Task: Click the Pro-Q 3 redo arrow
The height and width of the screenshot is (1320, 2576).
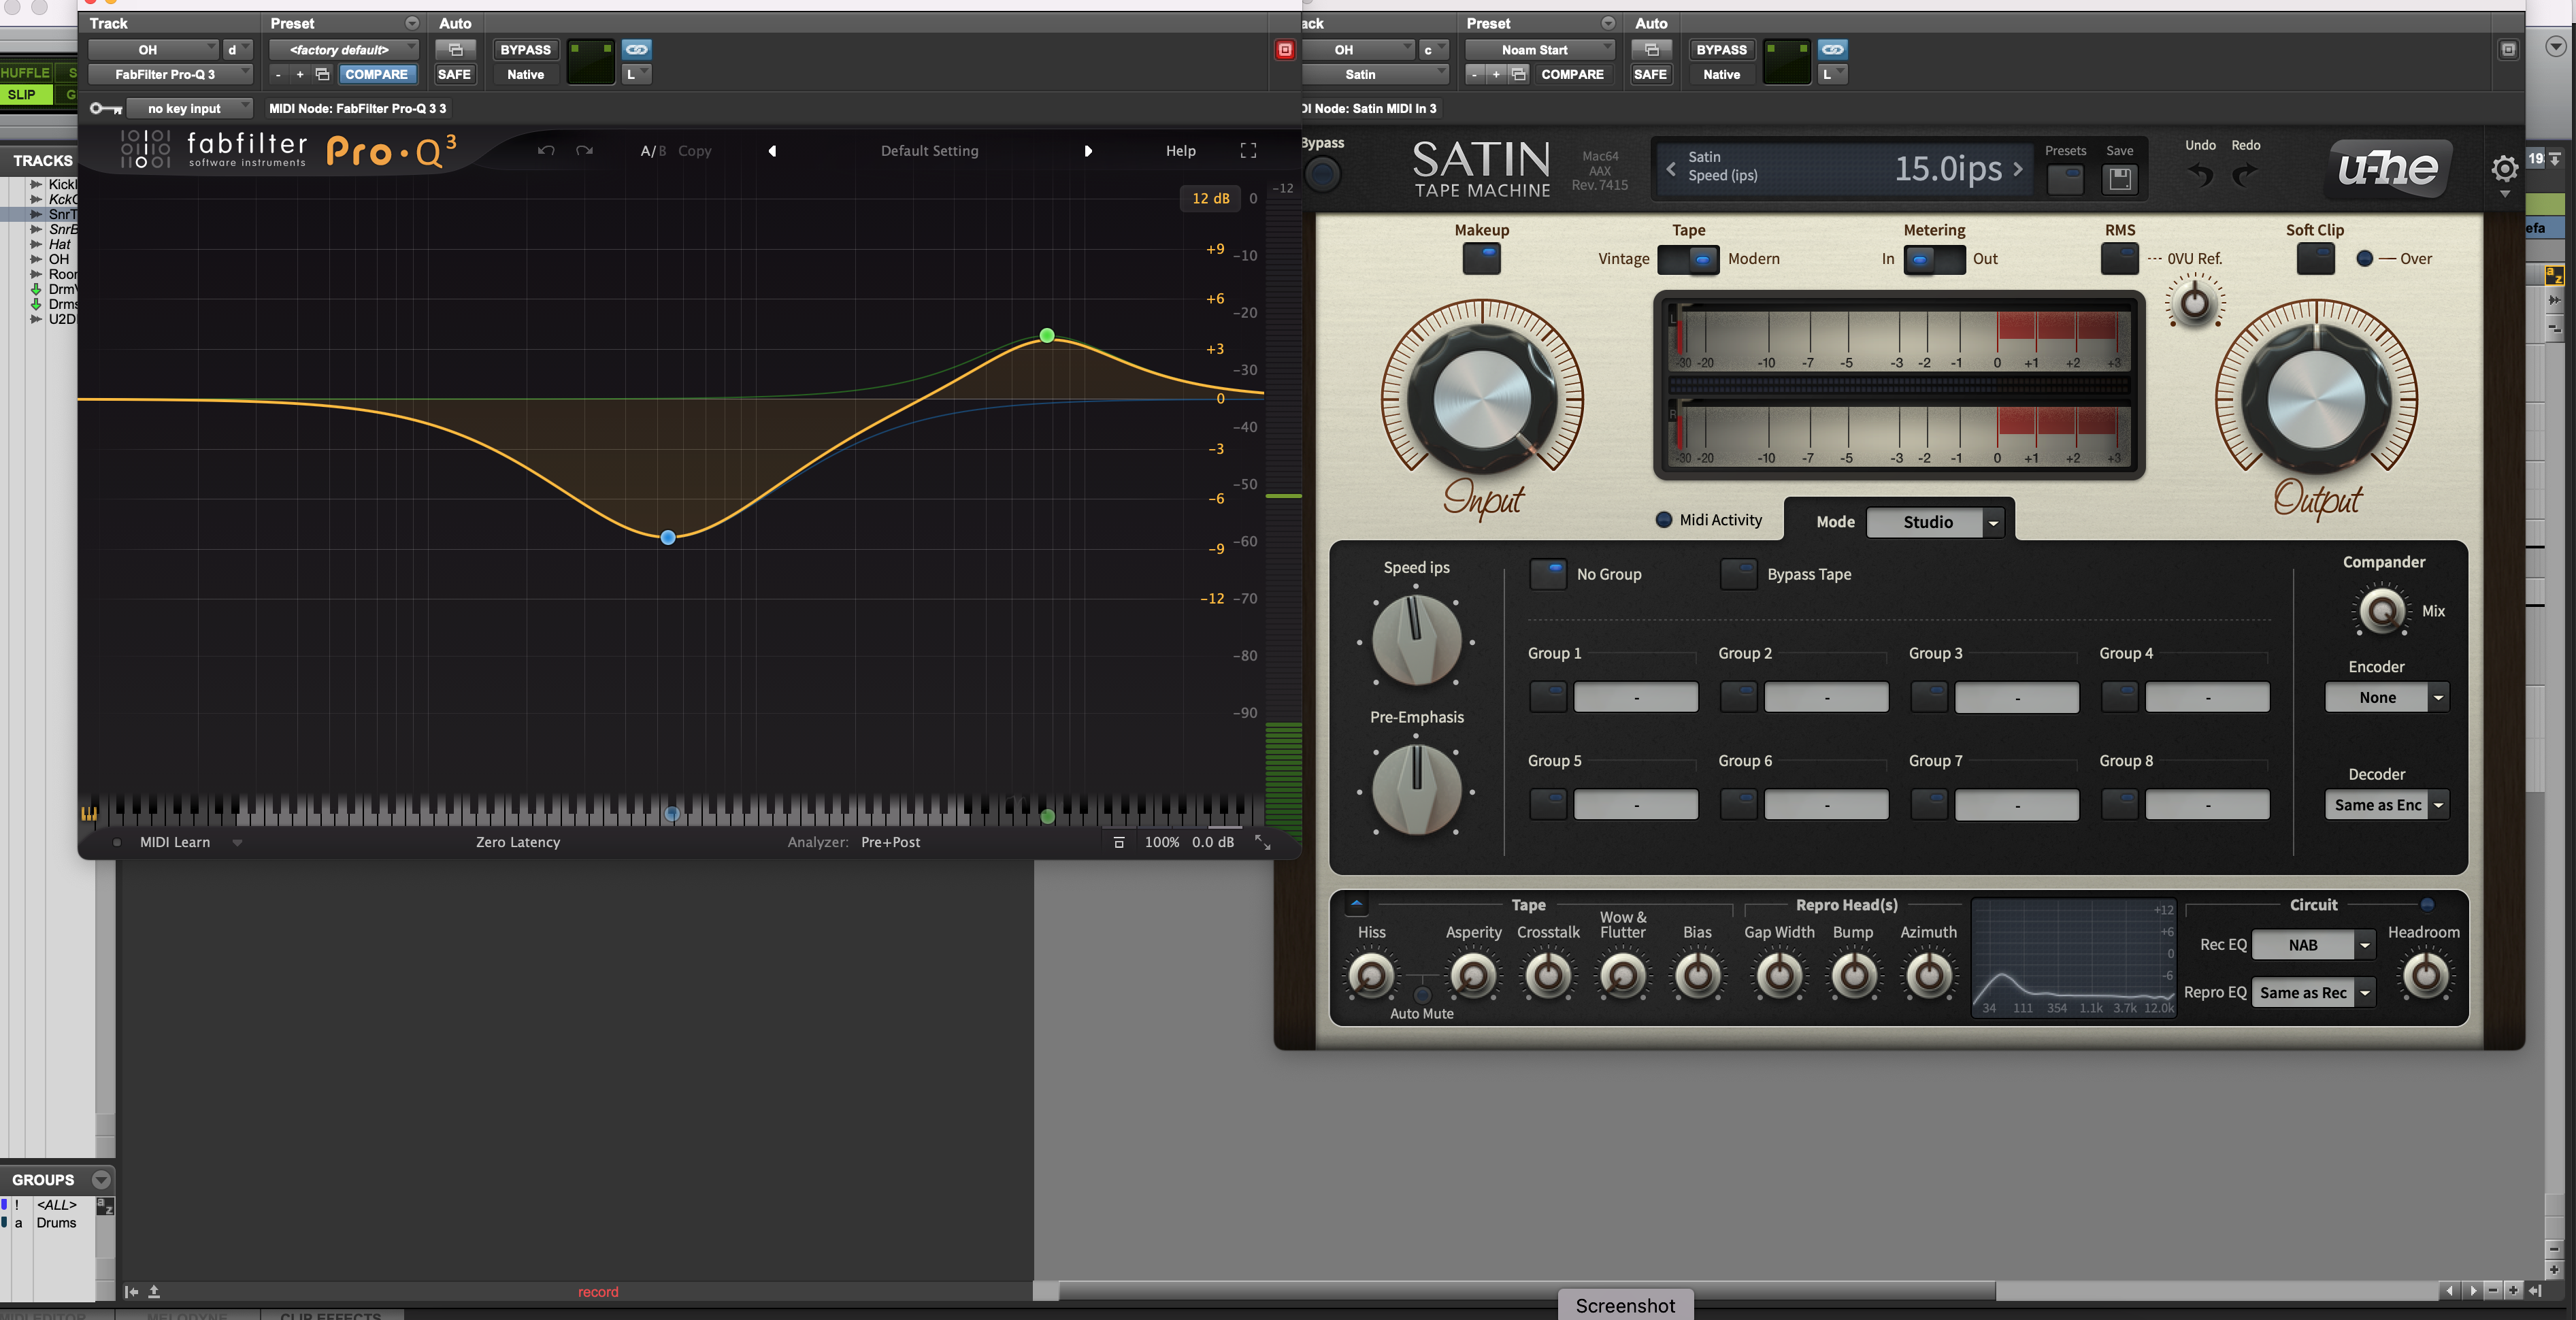Action: click(x=585, y=151)
